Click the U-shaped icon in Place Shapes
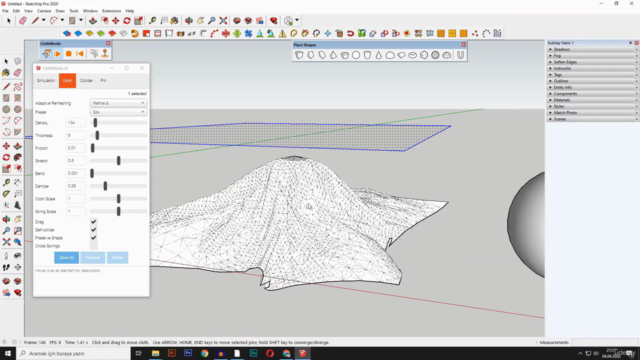The width and height of the screenshot is (640, 360). 460,55
